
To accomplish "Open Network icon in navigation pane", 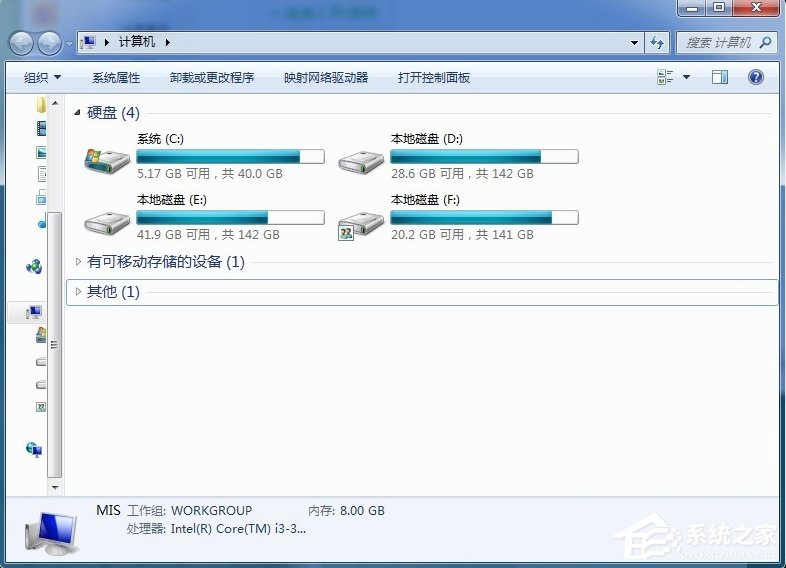I will coord(34,449).
